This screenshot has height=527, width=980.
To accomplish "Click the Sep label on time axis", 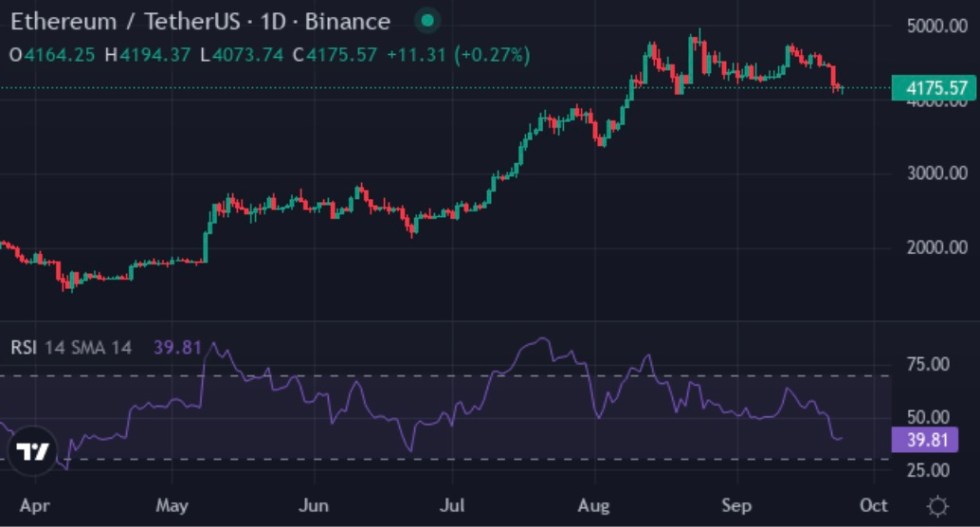I will click(x=736, y=505).
